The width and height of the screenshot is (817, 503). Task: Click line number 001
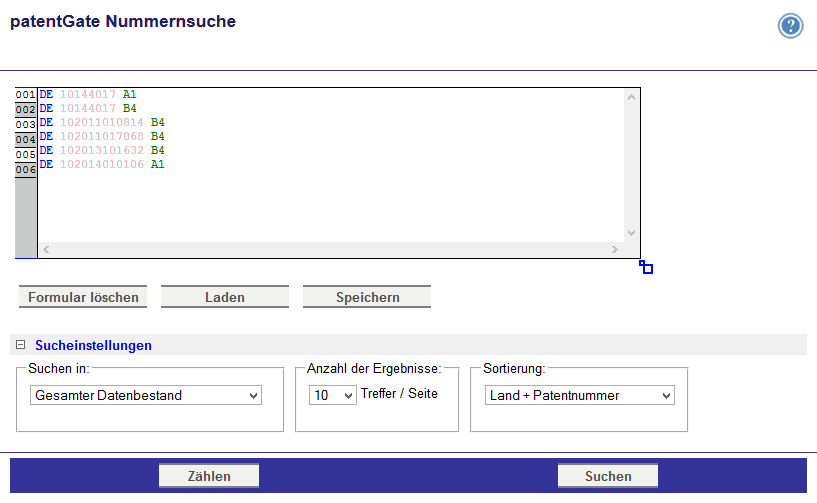tap(26, 94)
